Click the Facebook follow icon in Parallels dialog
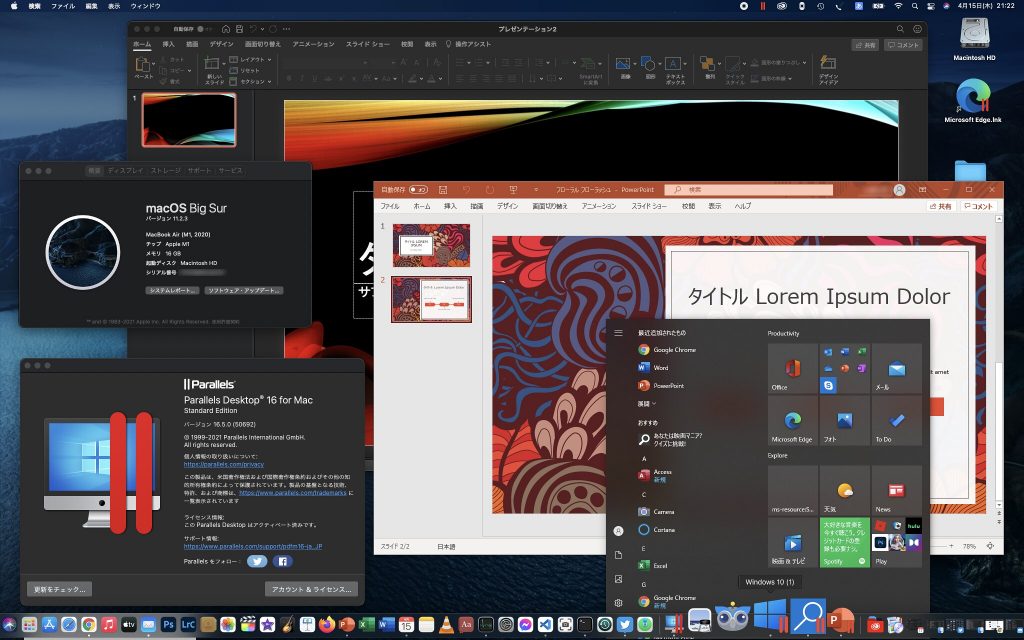Screen dimensions: 1024x640 [x=283, y=562]
